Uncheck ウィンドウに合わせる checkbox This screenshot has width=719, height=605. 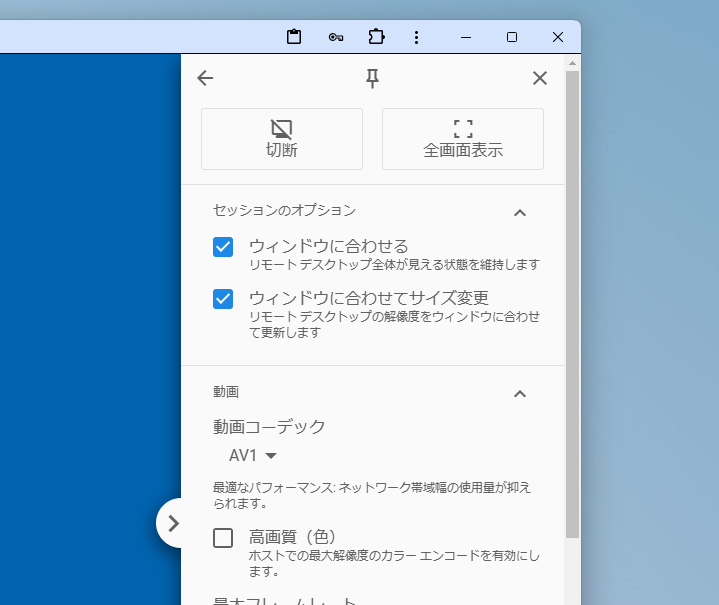[x=223, y=247]
